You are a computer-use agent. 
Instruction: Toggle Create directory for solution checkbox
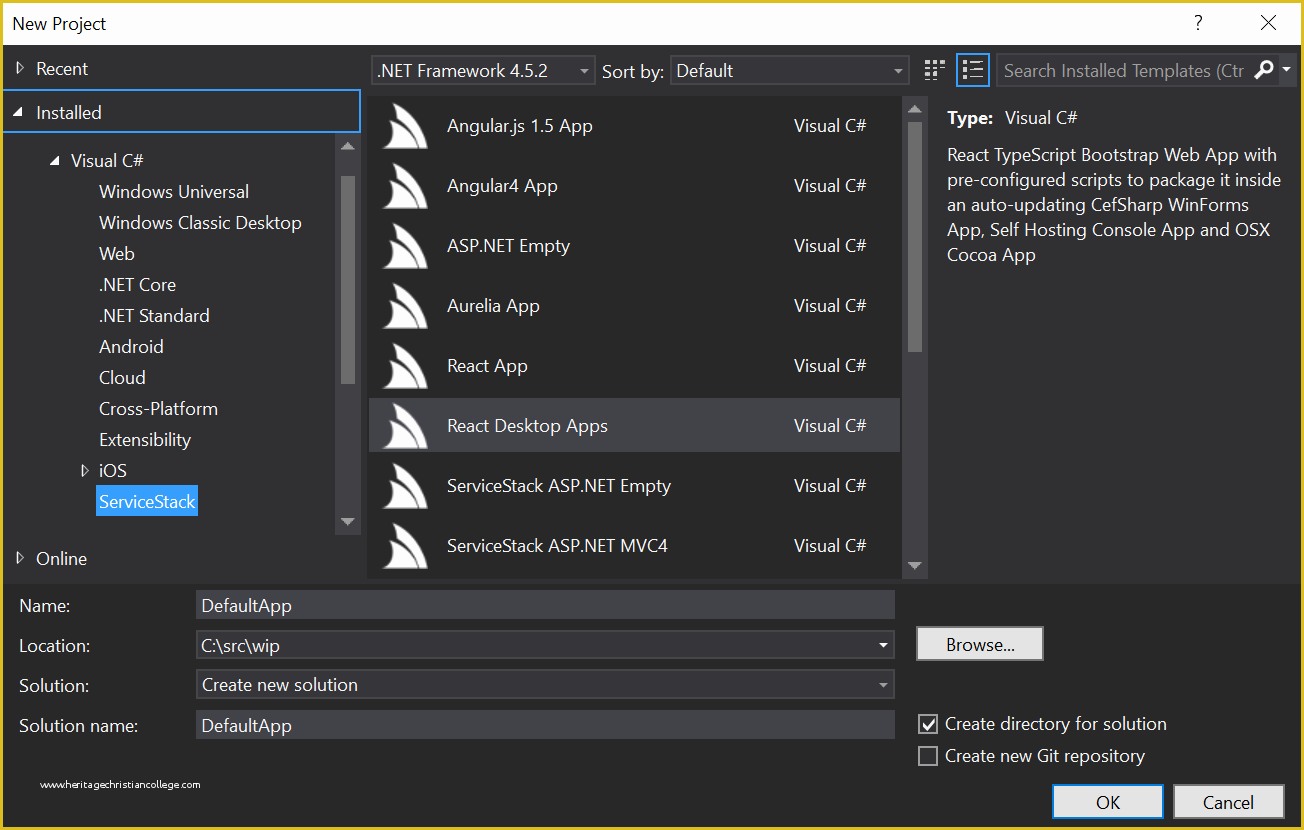point(928,724)
